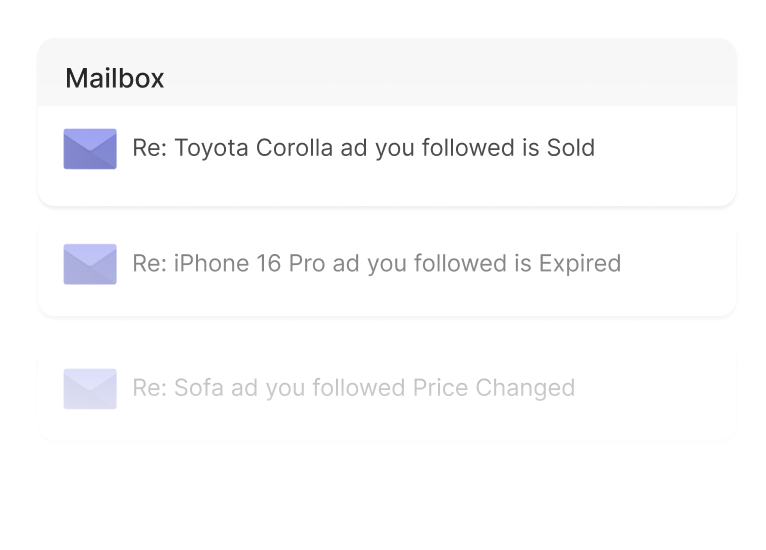Open the Sofa Price Changed email

(x=353, y=388)
